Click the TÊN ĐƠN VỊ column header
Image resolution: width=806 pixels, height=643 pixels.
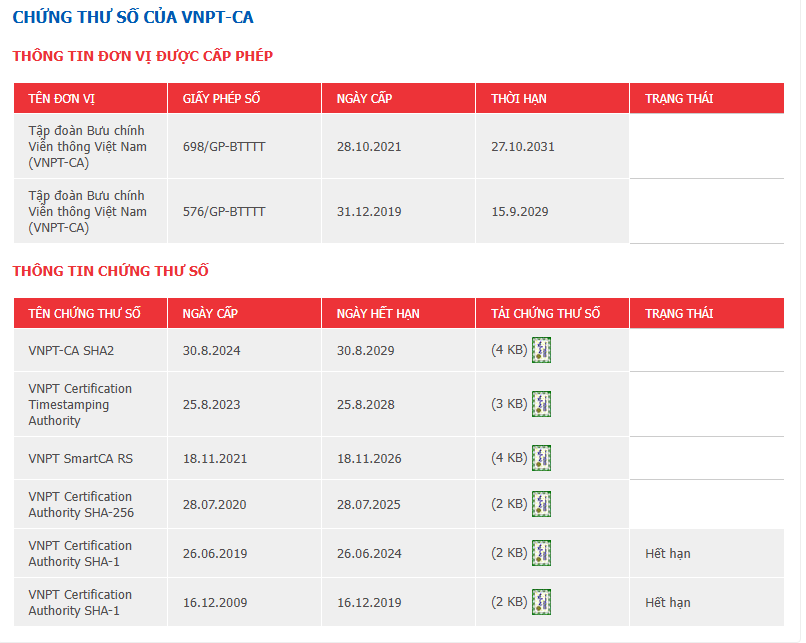tap(90, 98)
